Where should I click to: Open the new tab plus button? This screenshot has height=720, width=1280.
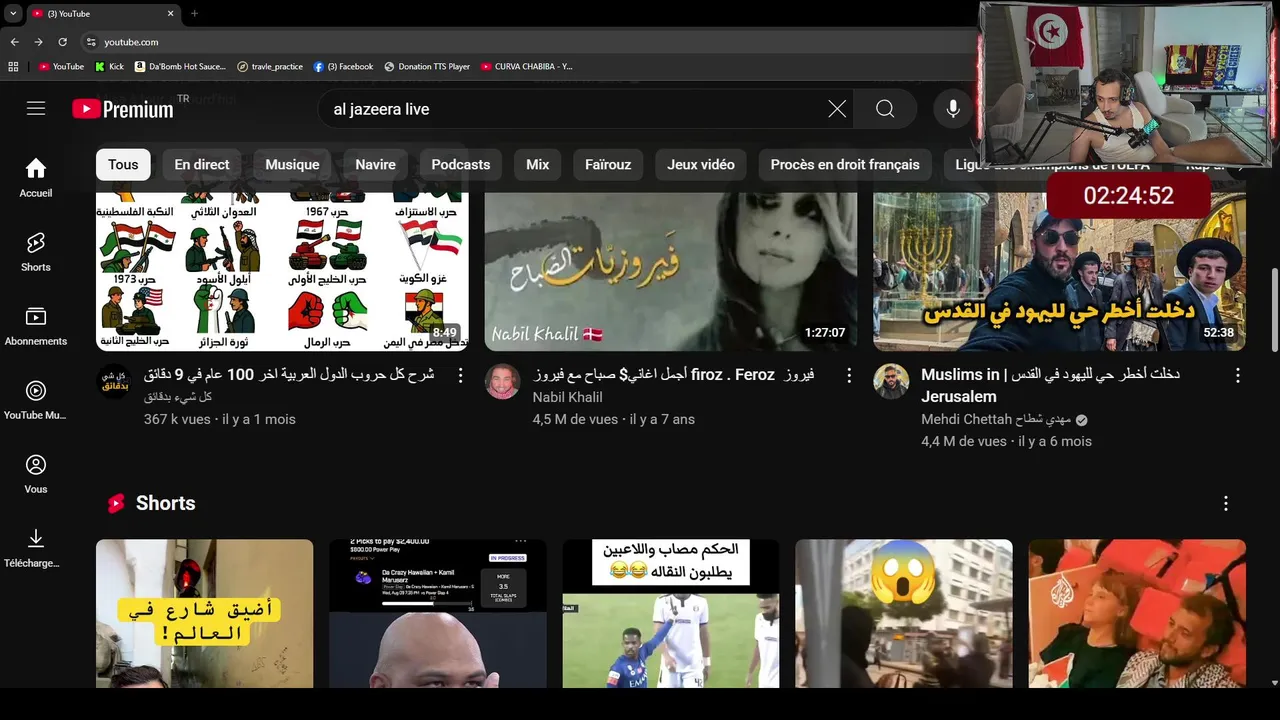click(194, 13)
